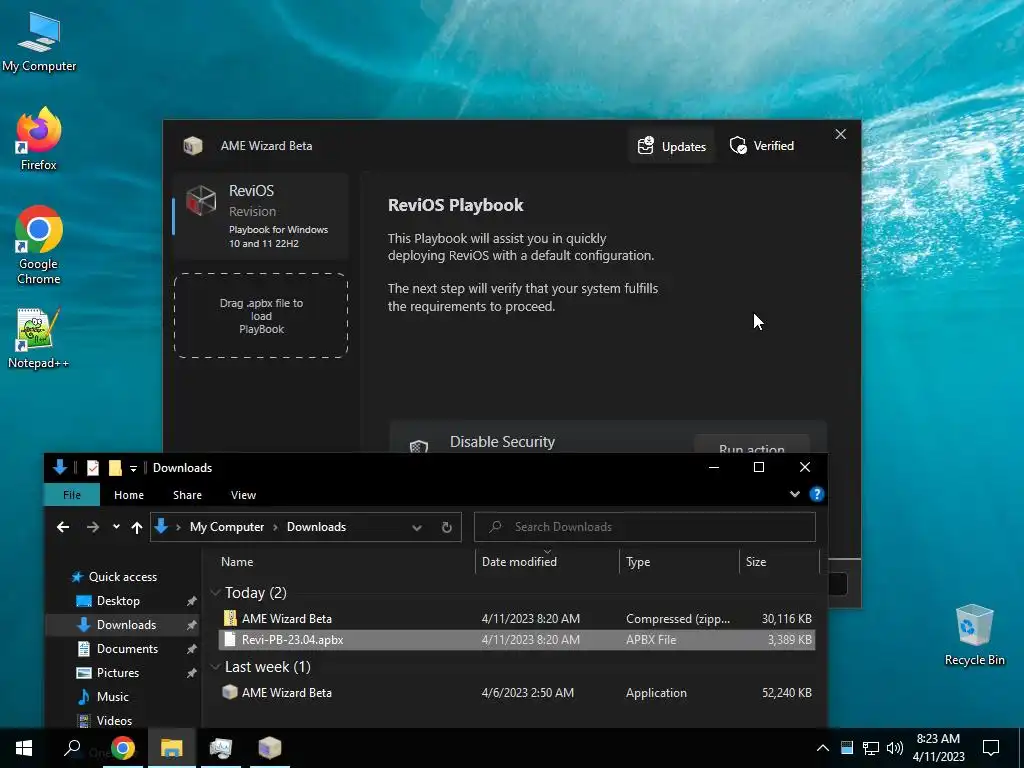Open Windows Start menu
This screenshot has width=1024, height=768.
pyautogui.click(x=24, y=748)
